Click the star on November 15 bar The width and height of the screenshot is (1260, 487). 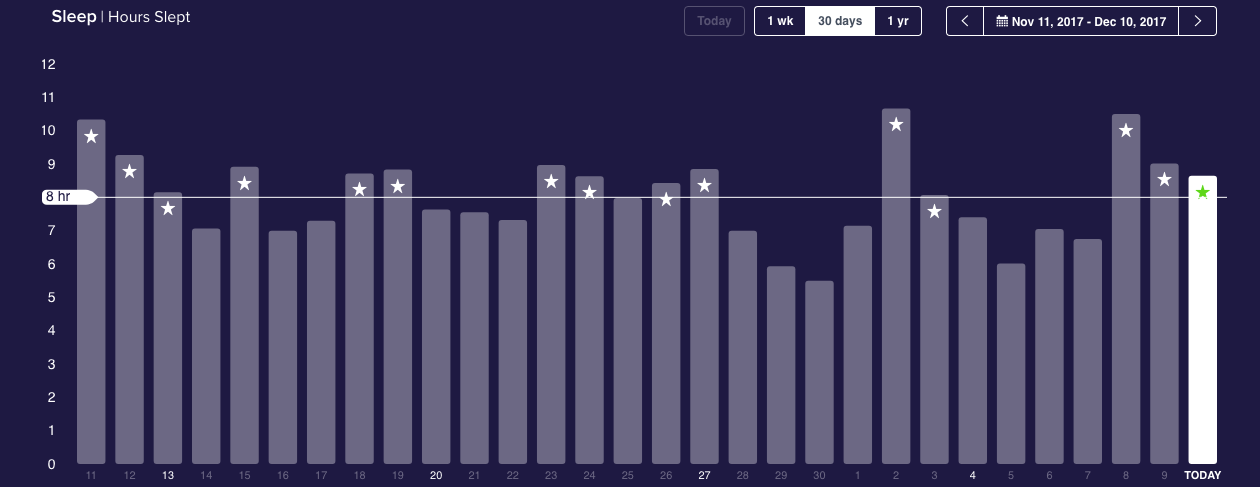244,184
